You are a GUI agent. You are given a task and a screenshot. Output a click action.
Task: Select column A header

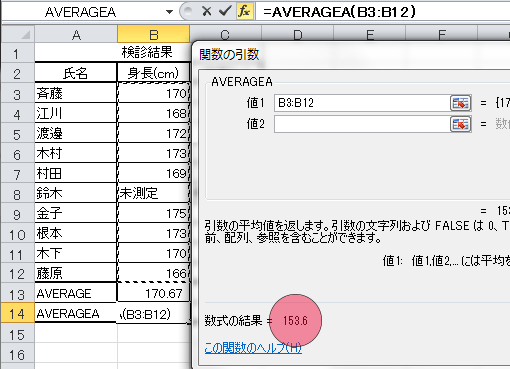point(76,34)
